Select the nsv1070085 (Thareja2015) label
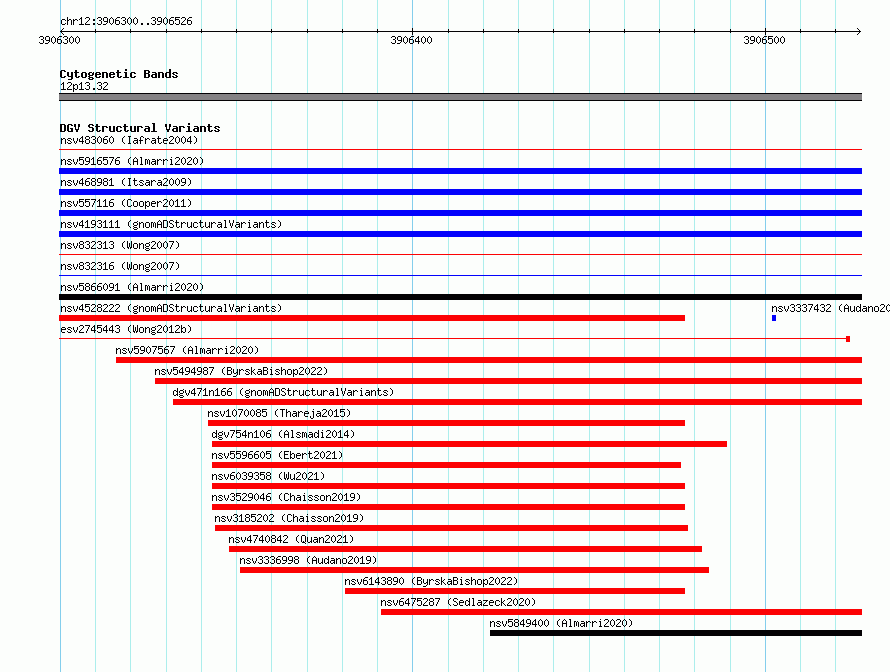Viewport: 890px width, 672px height. pos(279,413)
